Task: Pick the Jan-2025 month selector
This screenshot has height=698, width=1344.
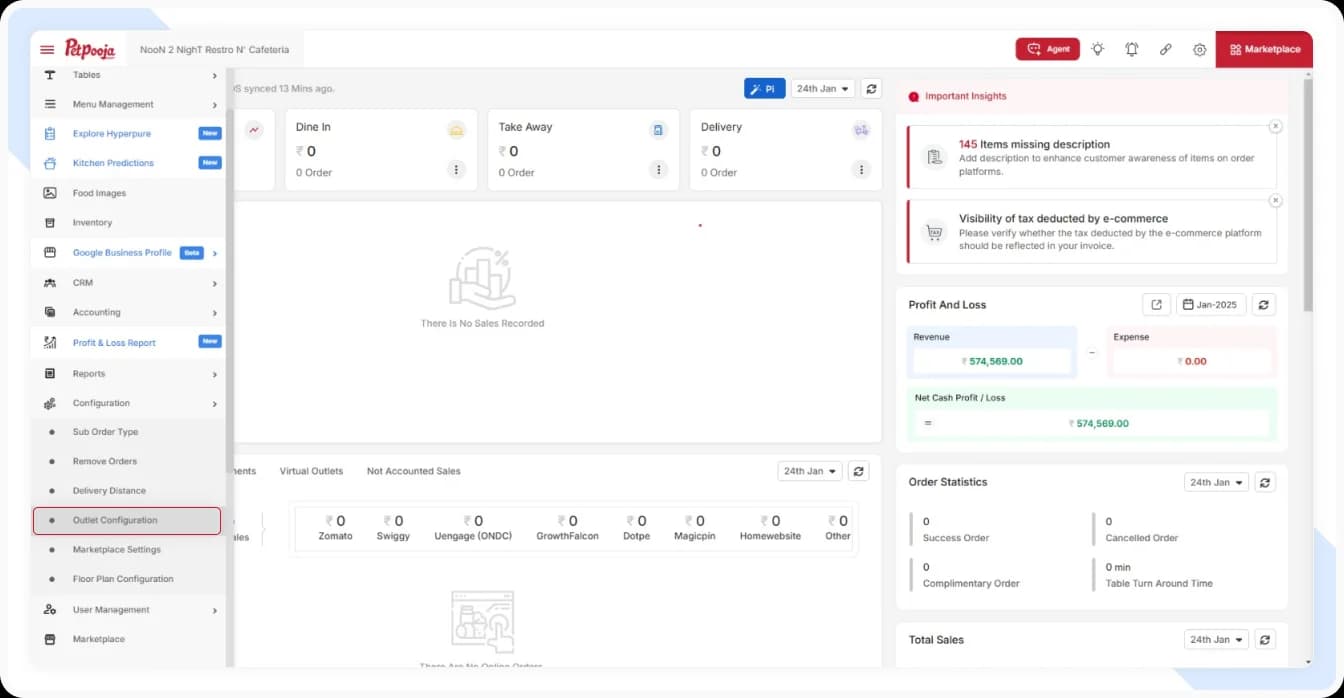Action: point(1211,305)
